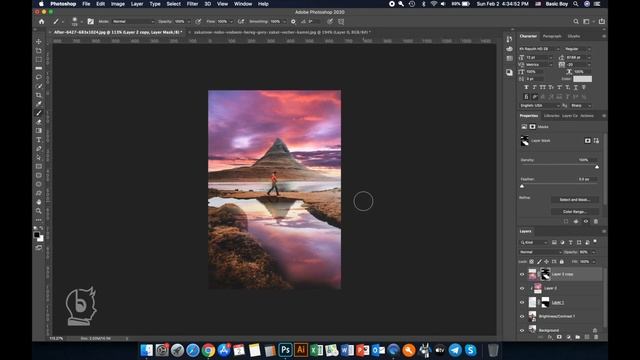This screenshot has width=640, height=360.
Task: Open smoothing options gear icon
Action: coord(293,21)
